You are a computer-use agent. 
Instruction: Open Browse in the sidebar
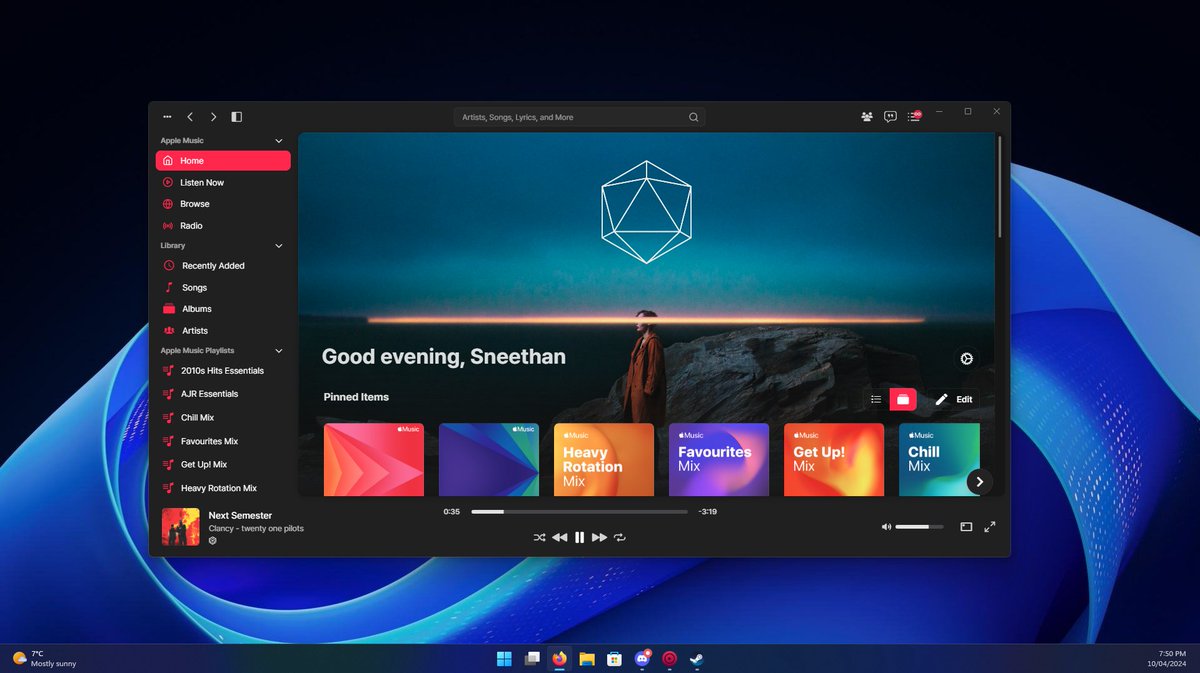(x=223, y=204)
